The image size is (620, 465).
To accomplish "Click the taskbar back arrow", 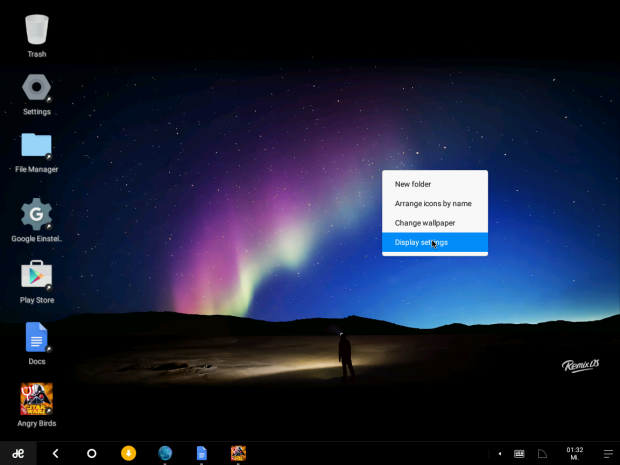I will pyautogui.click(x=56, y=453).
